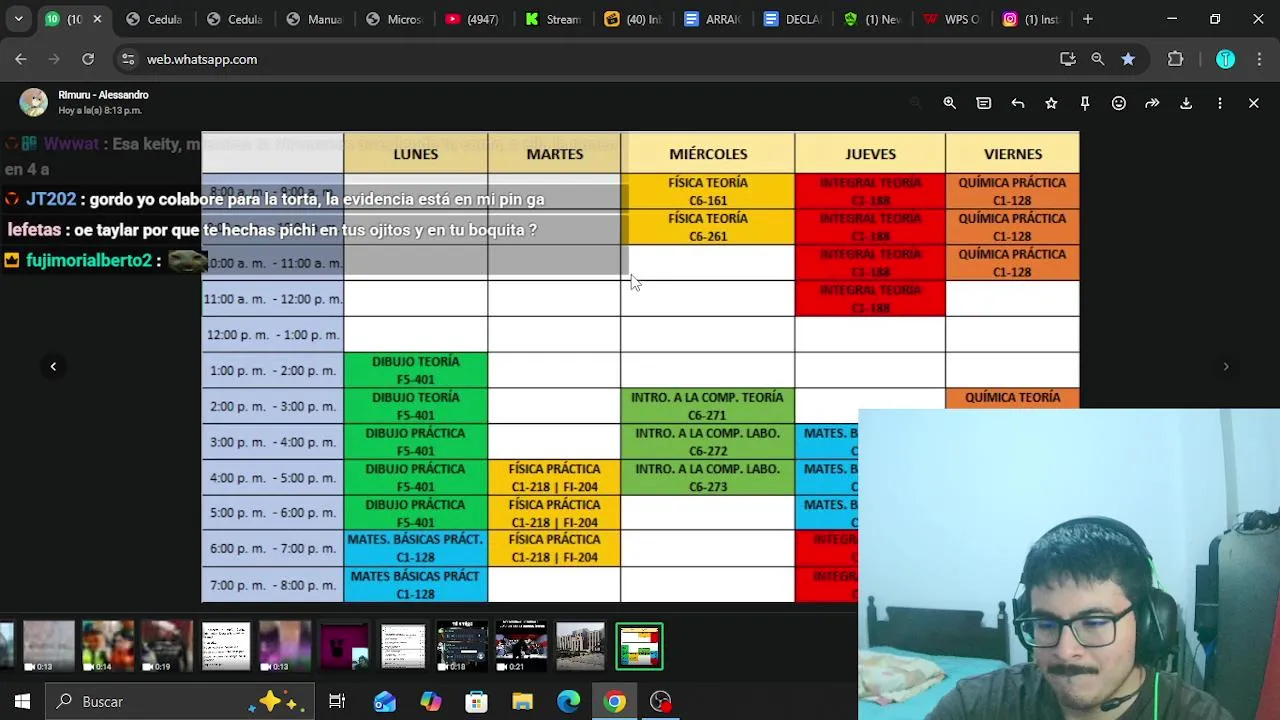Screen dimensions: 1280x720
Task: Click the faded zoom out magnifier
Action: [915, 103]
